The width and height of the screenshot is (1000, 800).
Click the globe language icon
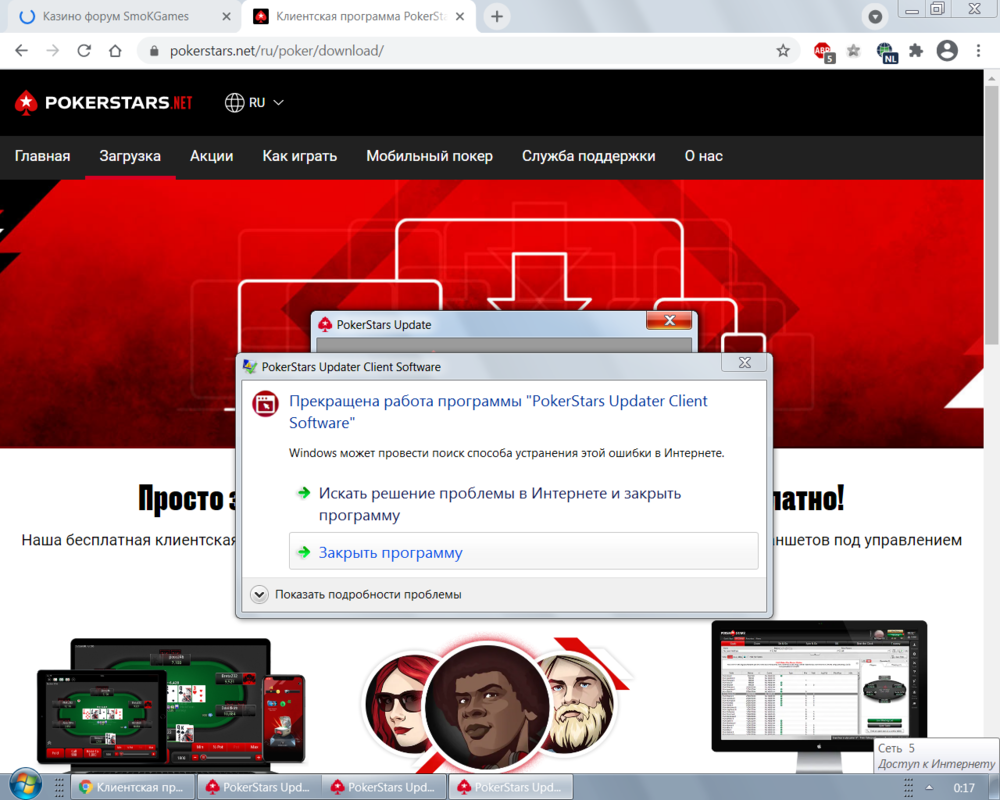click(x=234, y=103)
